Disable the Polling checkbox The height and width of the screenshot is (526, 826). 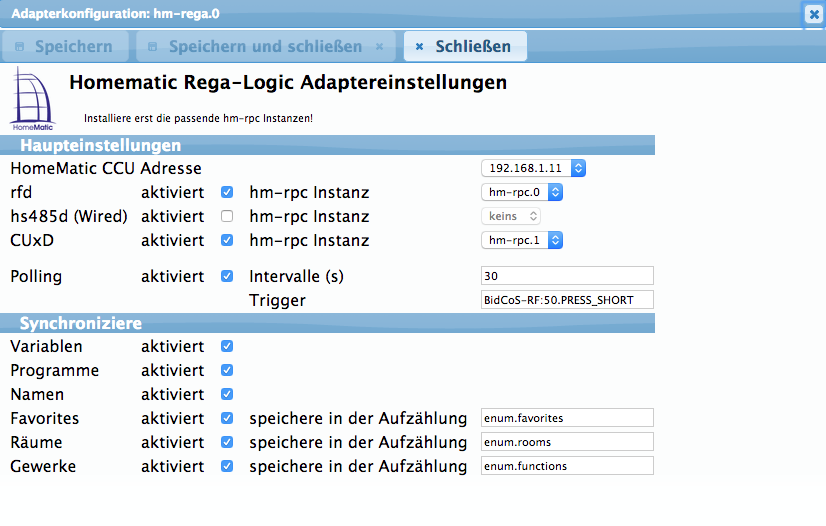click(x=227, y=276)
